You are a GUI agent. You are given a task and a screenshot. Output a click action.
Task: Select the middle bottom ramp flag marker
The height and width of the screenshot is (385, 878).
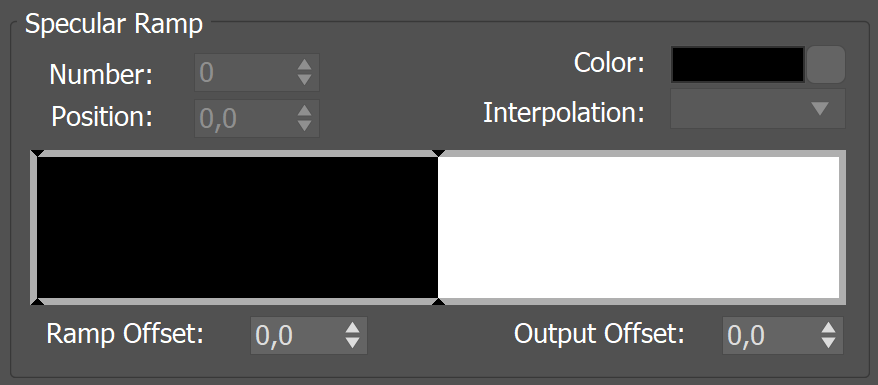pyautogui.click(x=438, y=302)
